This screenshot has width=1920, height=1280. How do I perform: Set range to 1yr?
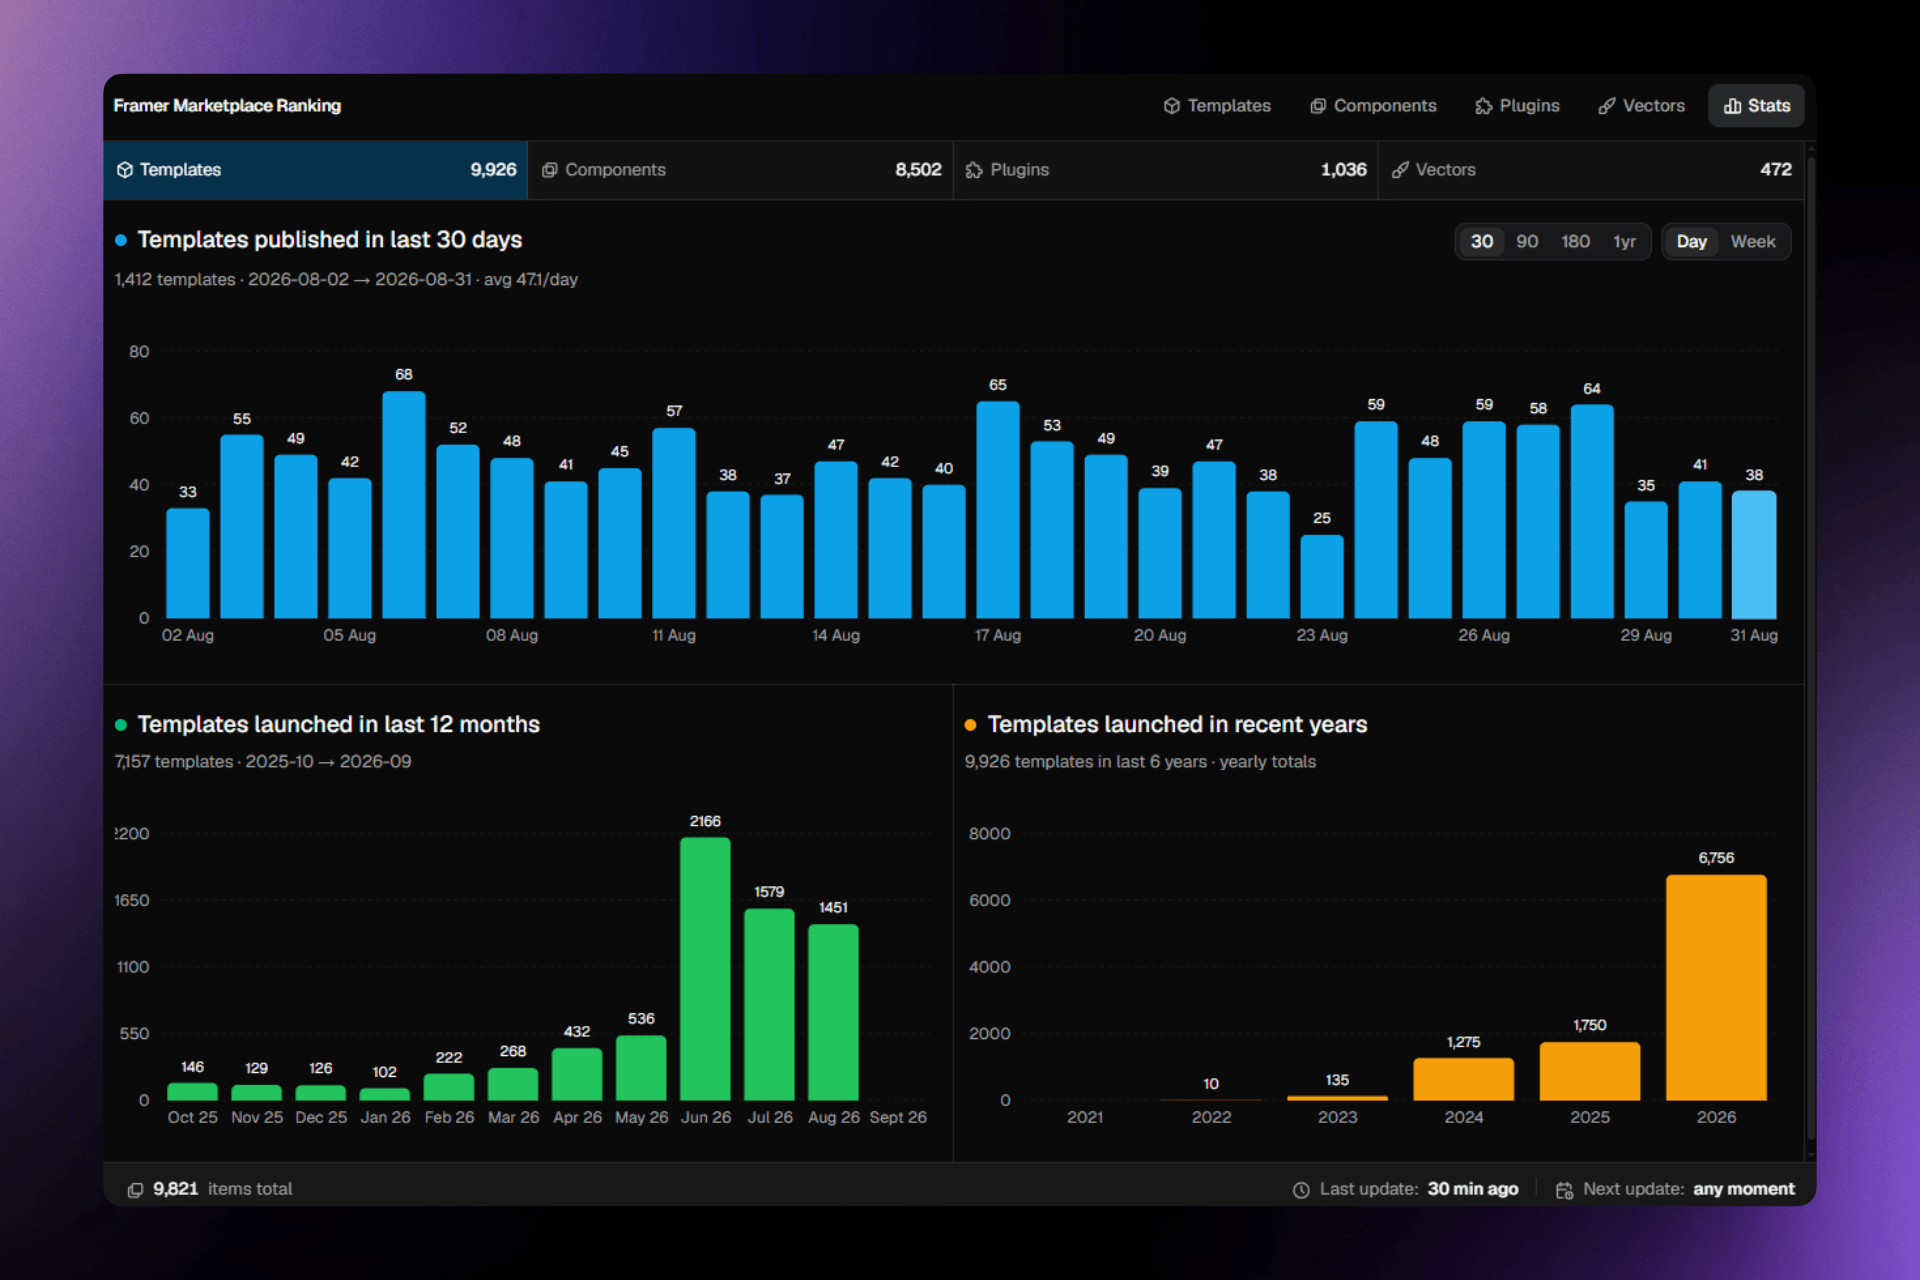click(1625, 242)
